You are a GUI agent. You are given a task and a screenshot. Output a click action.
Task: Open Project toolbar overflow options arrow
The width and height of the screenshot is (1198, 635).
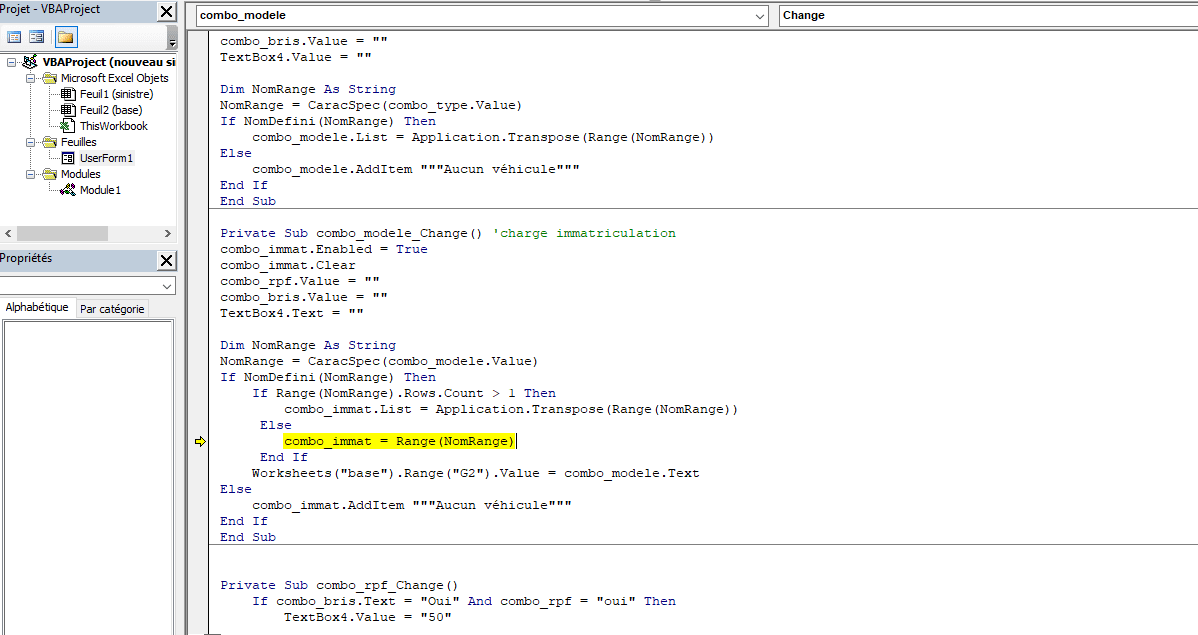172,37
